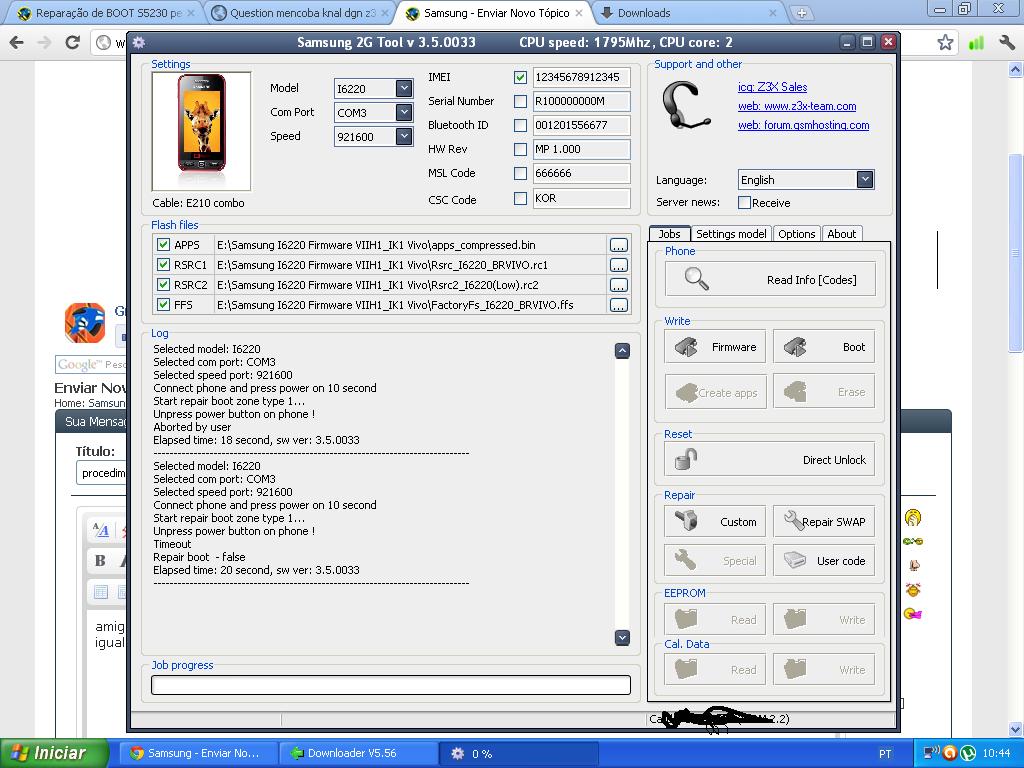Click the Cal. Data Write button

point(824,669)
